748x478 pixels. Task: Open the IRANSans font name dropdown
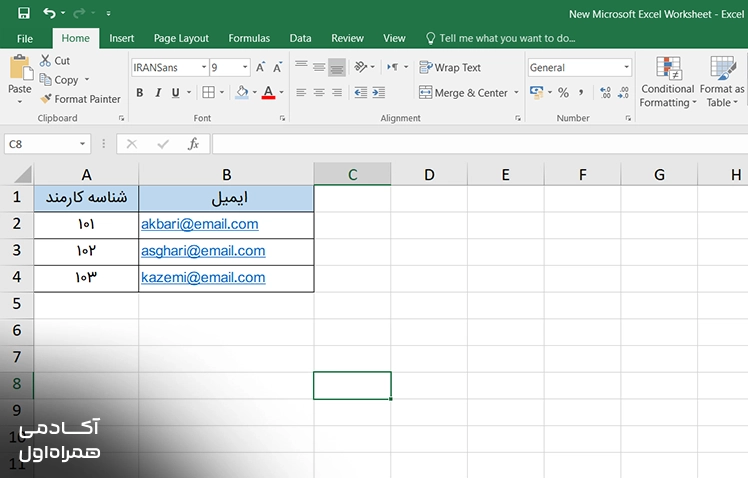(204, 67)
